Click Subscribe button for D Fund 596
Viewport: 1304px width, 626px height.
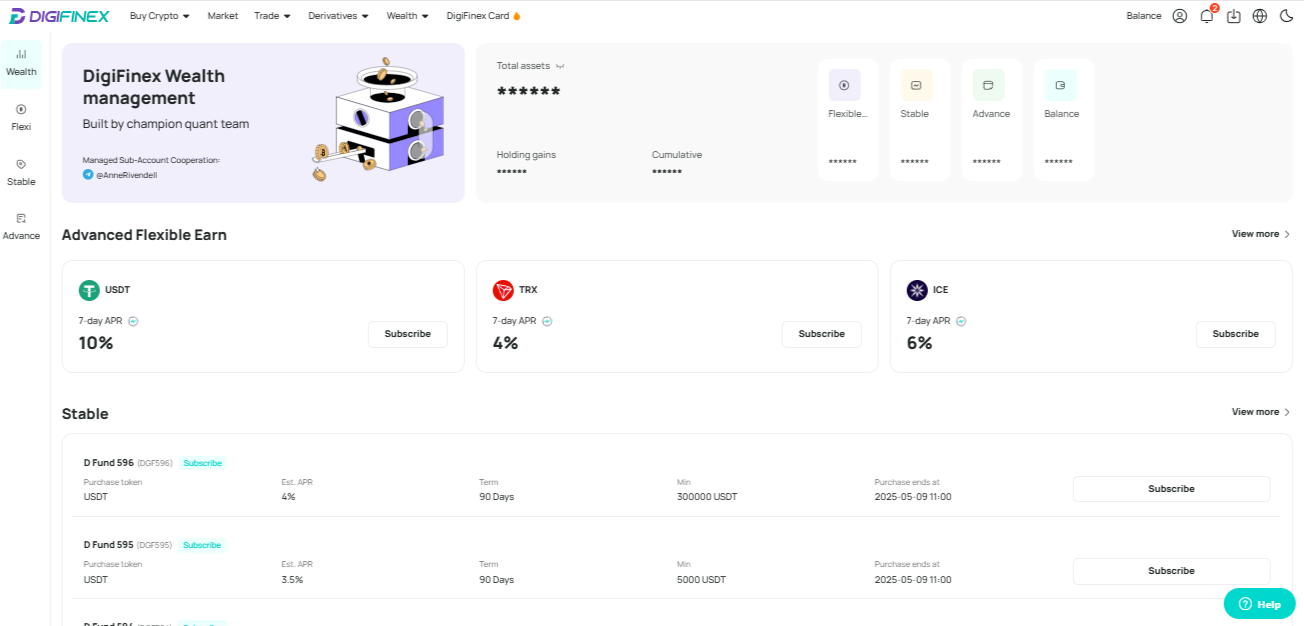(x=1171, y=489)
